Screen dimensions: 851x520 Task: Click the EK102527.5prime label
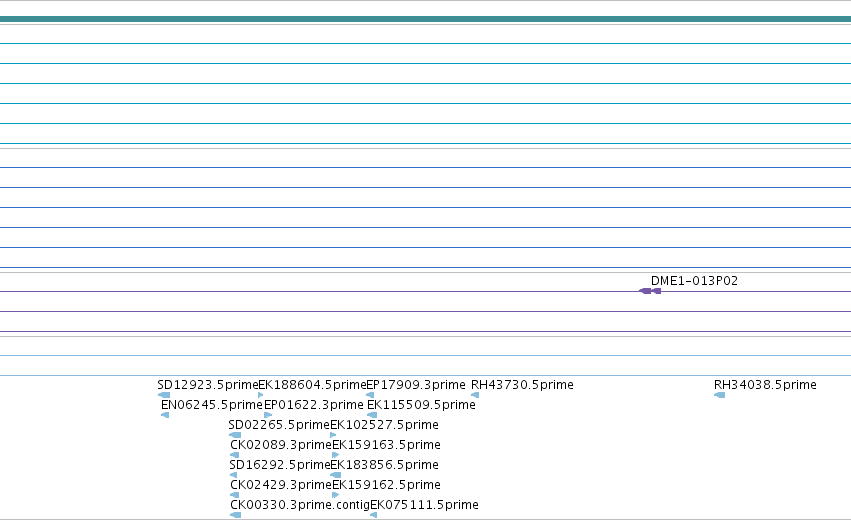point(384,425)
